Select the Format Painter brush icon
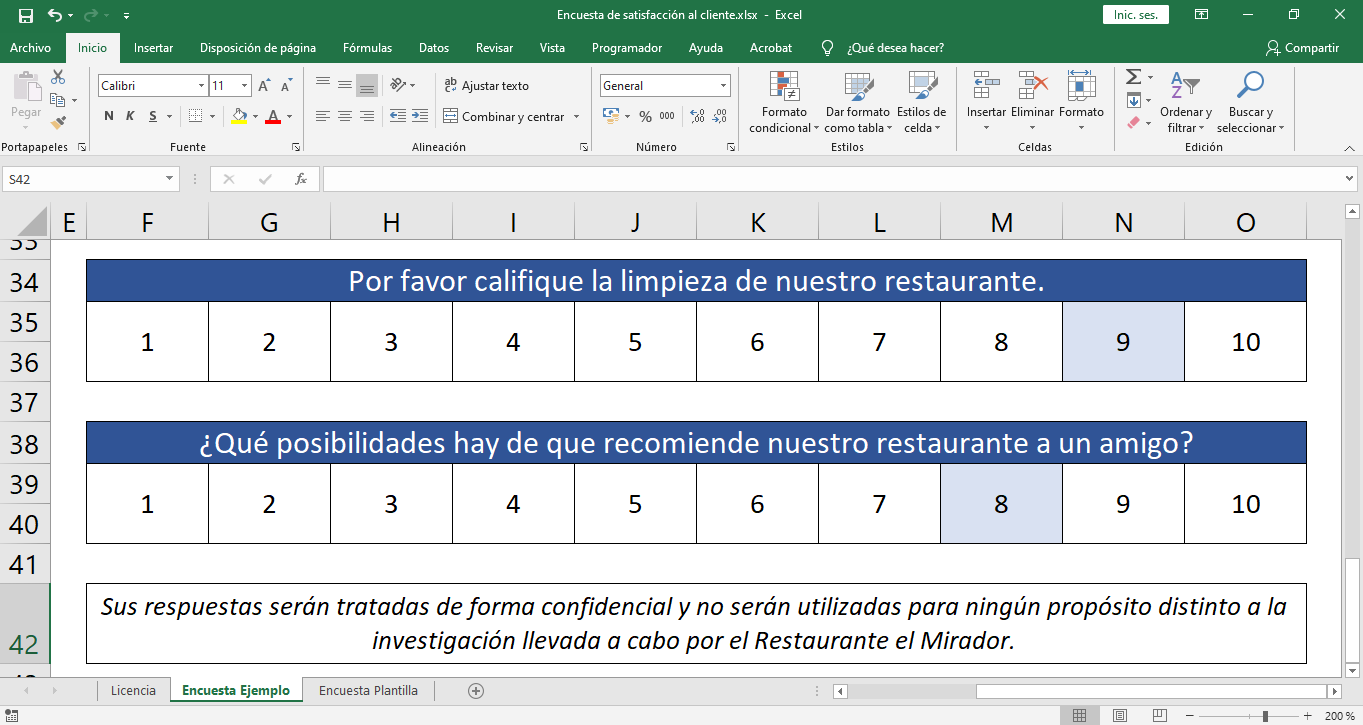This screenshot has height=725, width=1363. coord(58,122)
